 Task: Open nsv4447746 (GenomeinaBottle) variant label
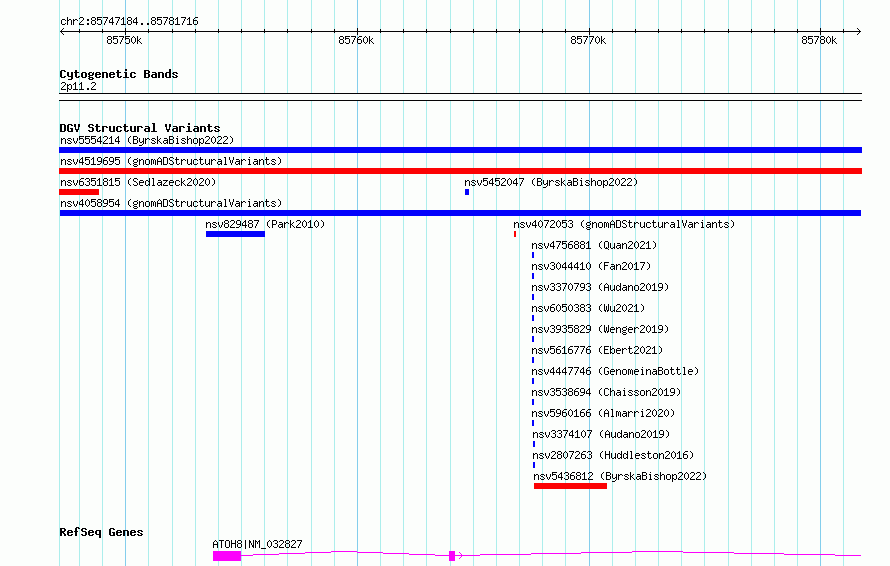pos(615,371)
